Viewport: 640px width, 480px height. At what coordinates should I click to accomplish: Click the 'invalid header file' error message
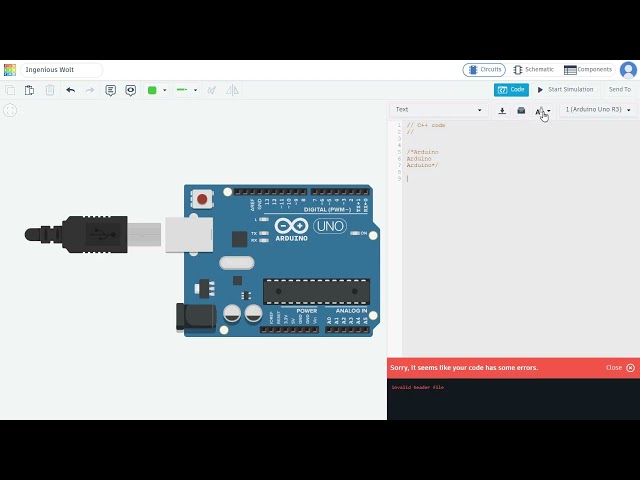click(418, 387)
